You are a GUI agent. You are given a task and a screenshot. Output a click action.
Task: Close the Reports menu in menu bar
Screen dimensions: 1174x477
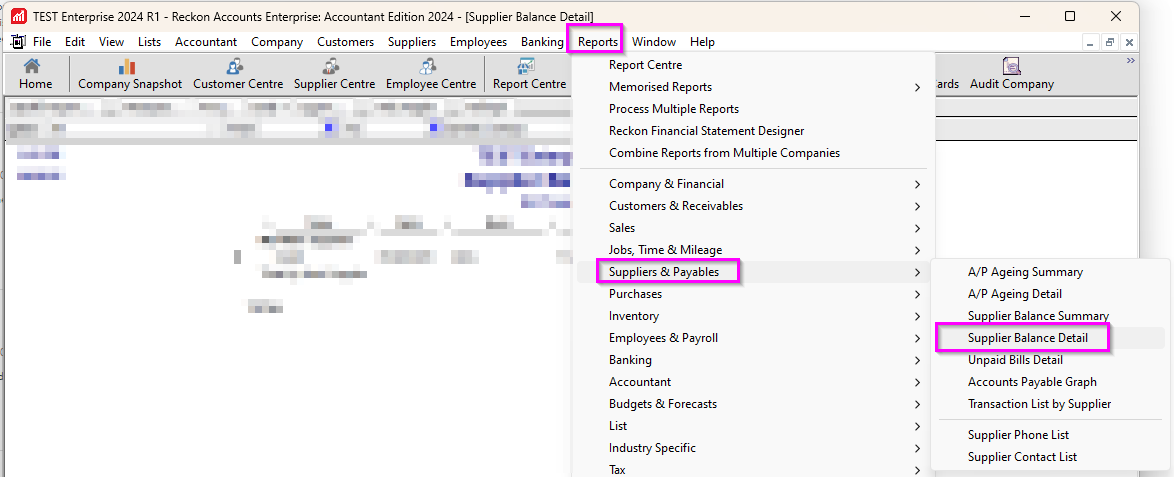click(597, 42)
